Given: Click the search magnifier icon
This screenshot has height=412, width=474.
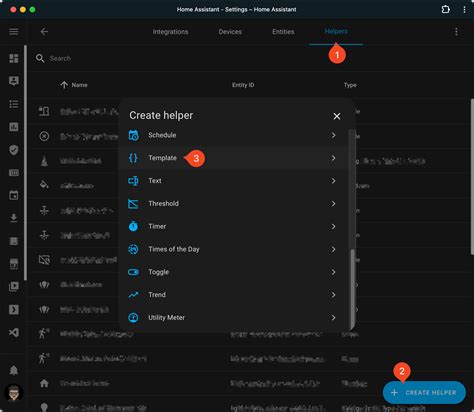Looking at the screenshot, I should point(40,58).
